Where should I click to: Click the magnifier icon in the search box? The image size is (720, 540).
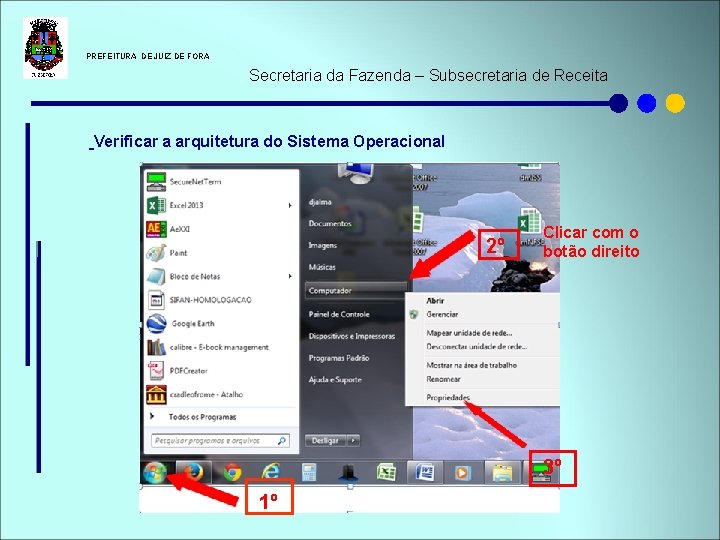[281, 440]
